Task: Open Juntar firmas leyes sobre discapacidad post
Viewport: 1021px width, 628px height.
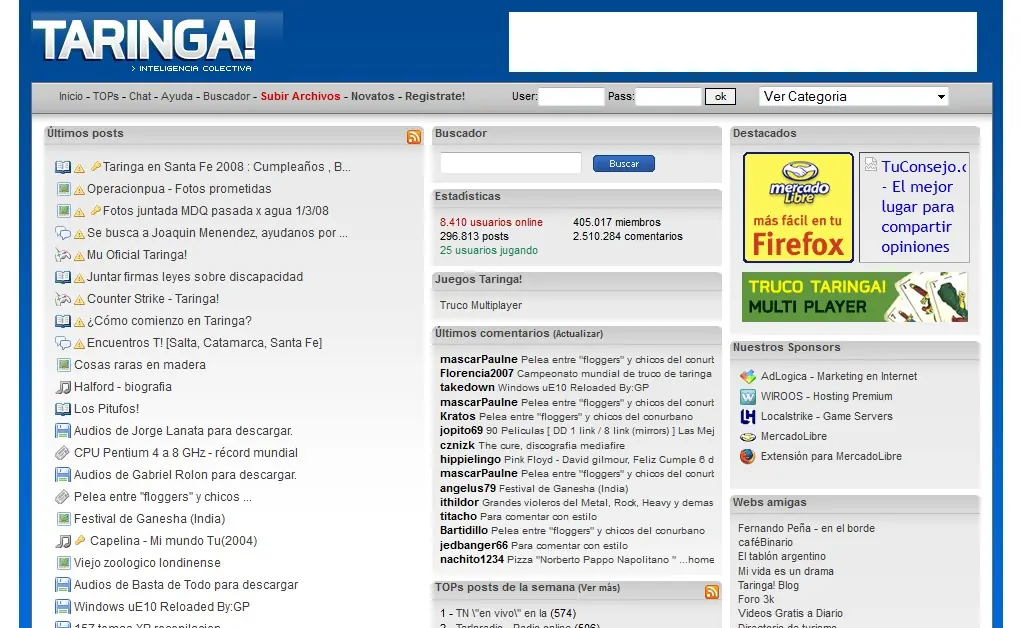Action: 195,277
